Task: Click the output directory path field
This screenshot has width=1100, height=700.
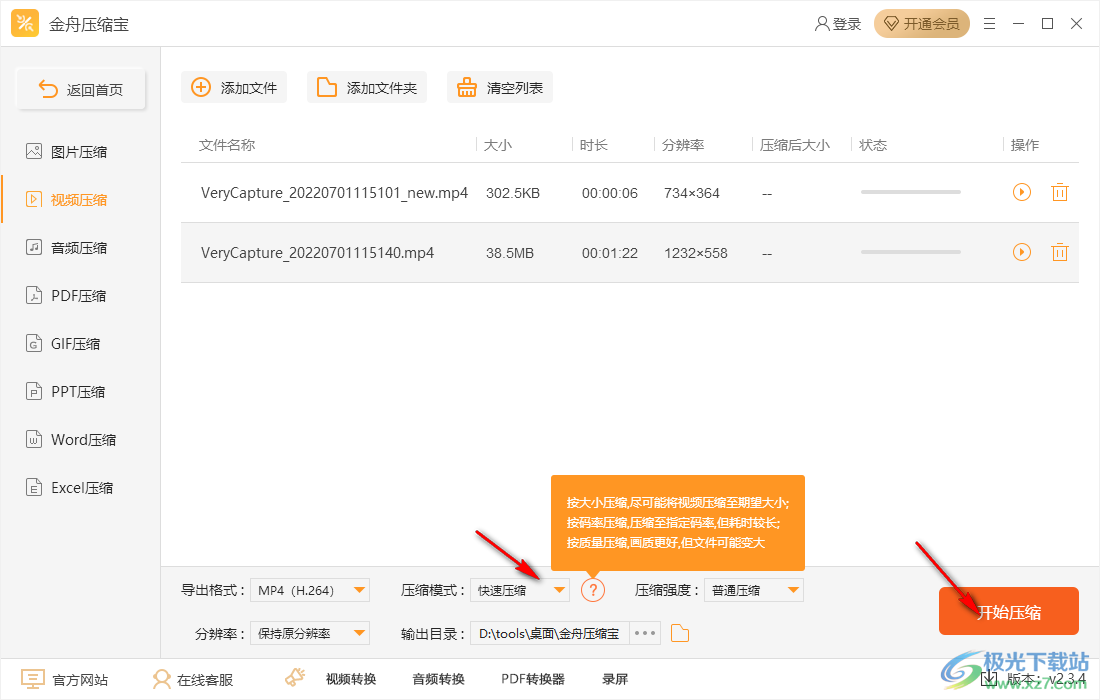Action: point(549,633)
